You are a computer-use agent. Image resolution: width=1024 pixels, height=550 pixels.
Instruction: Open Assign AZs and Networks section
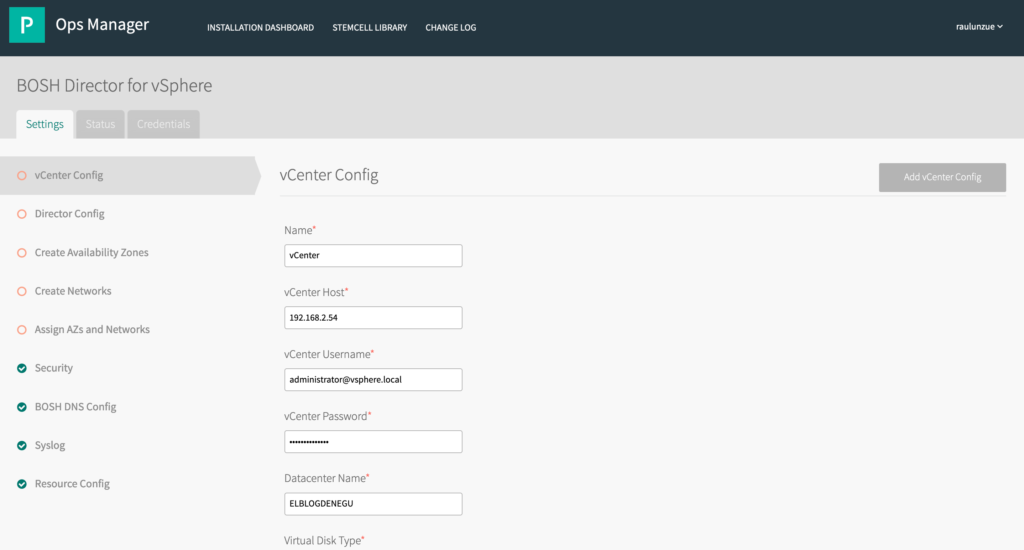coord(92,329)
